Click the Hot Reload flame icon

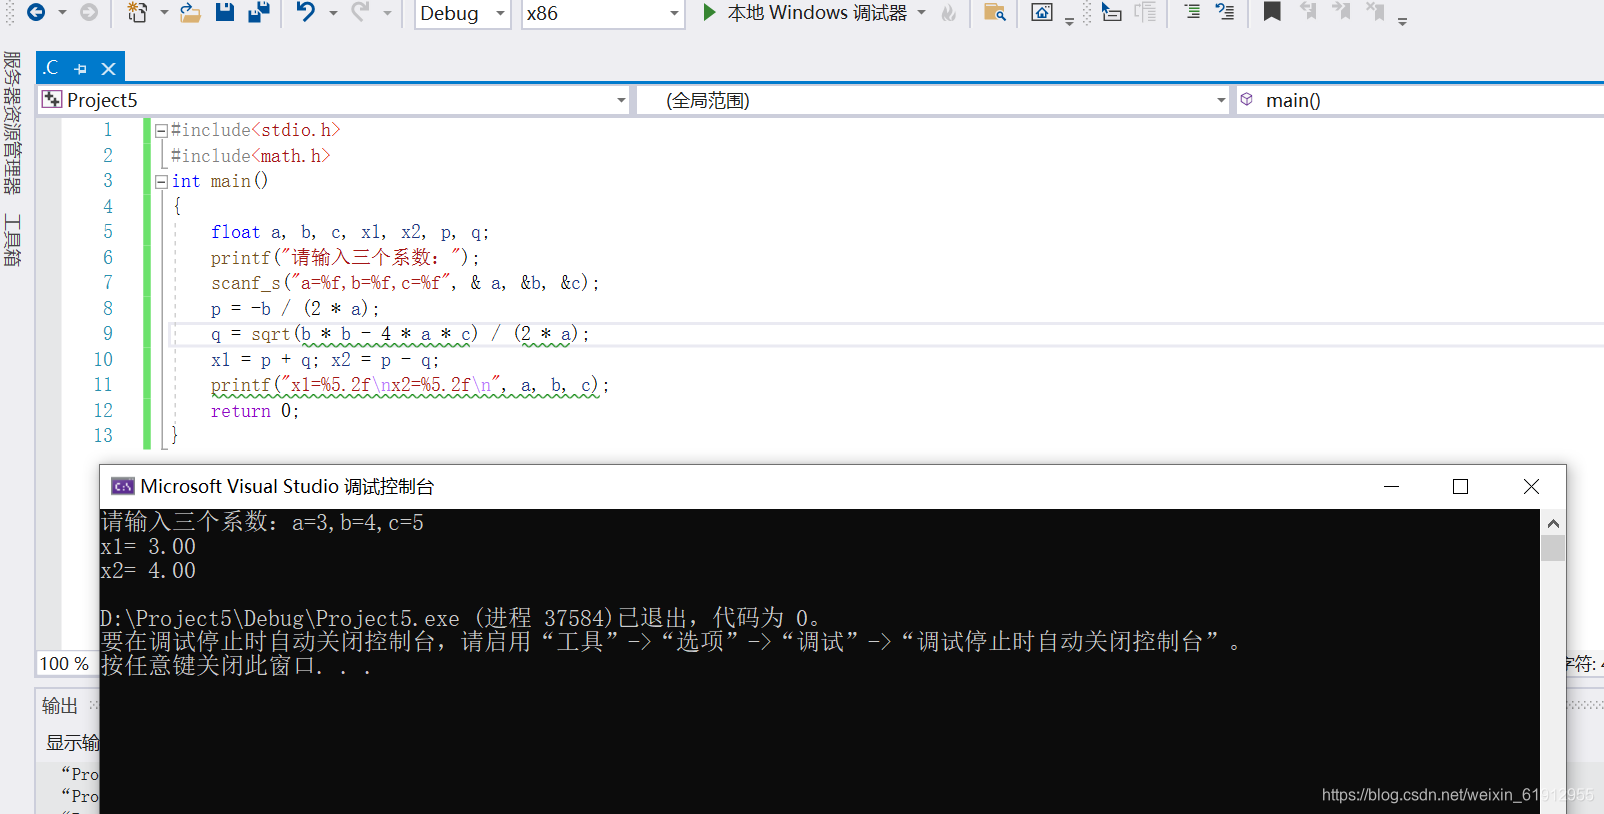(948, 13)
